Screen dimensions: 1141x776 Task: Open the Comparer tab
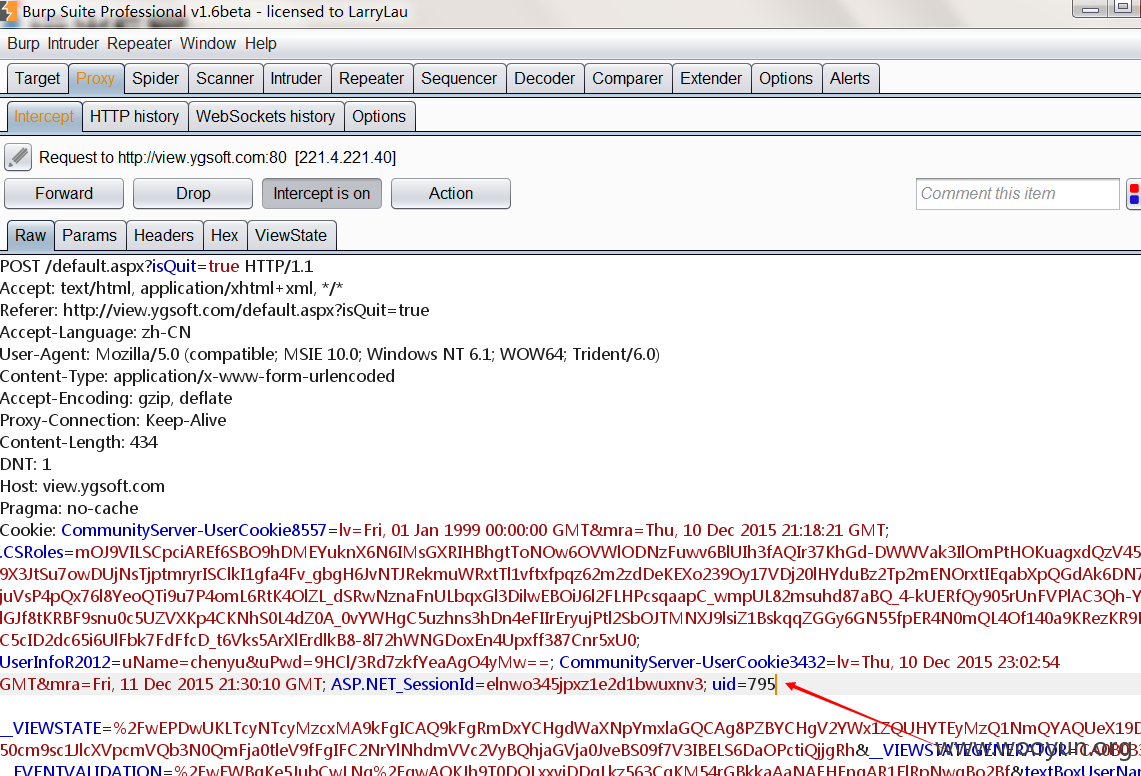tap(627, 79)
